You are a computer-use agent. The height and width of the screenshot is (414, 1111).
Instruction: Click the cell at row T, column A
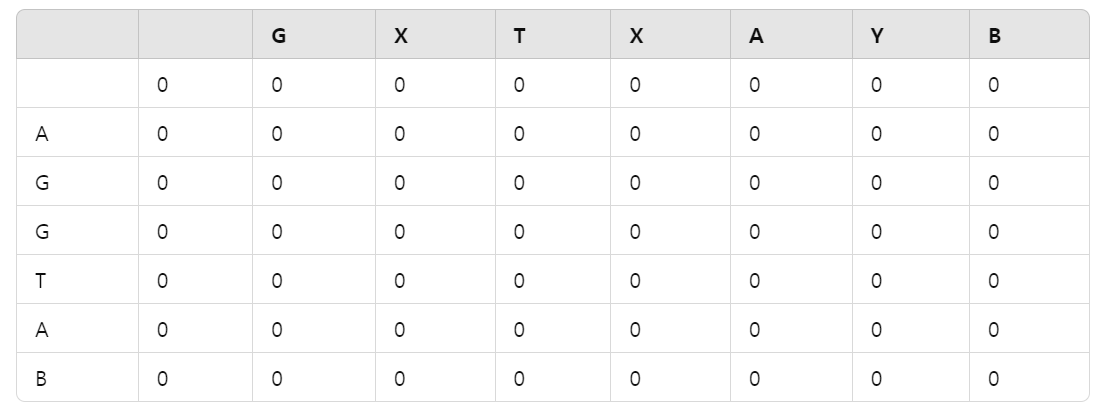(791, 280)
